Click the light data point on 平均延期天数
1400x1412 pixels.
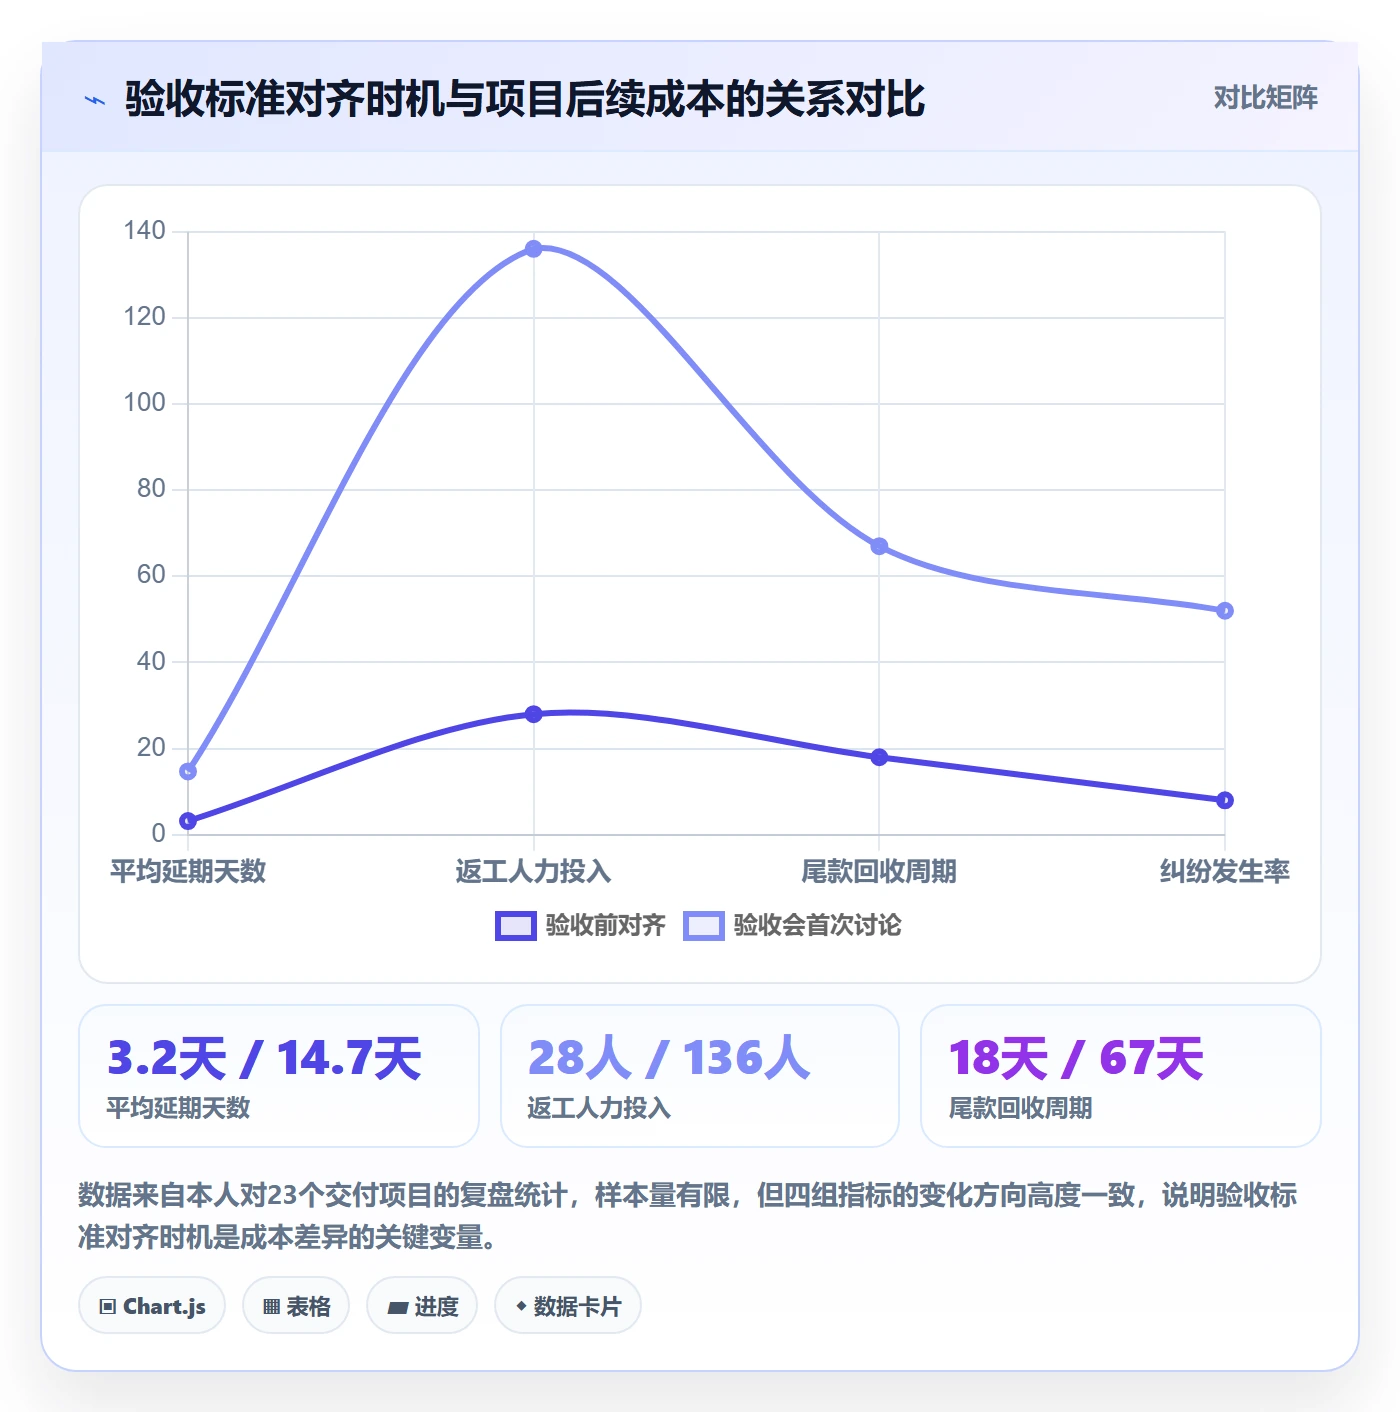point(188,771)
